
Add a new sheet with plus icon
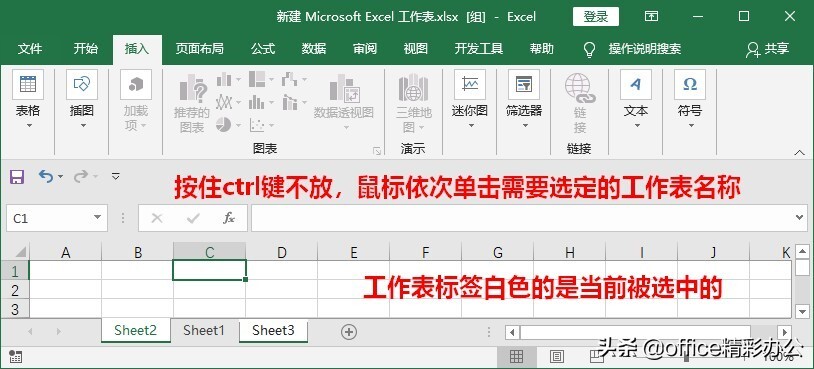(x=349, y=332)
